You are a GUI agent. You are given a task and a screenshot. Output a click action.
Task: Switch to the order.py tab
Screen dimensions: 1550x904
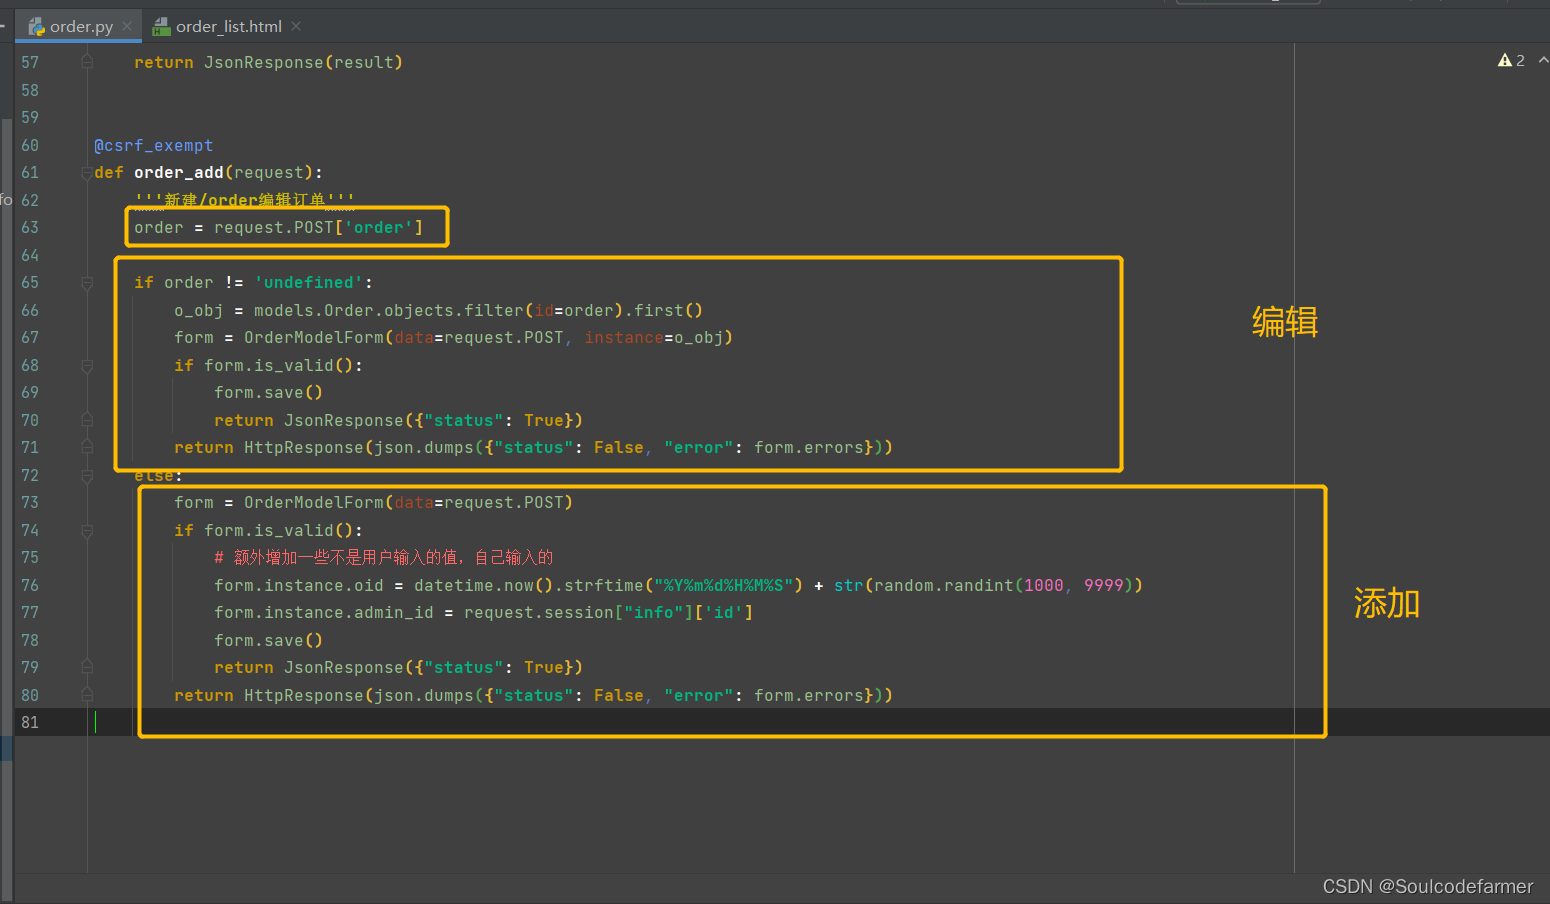pos(81,27)
